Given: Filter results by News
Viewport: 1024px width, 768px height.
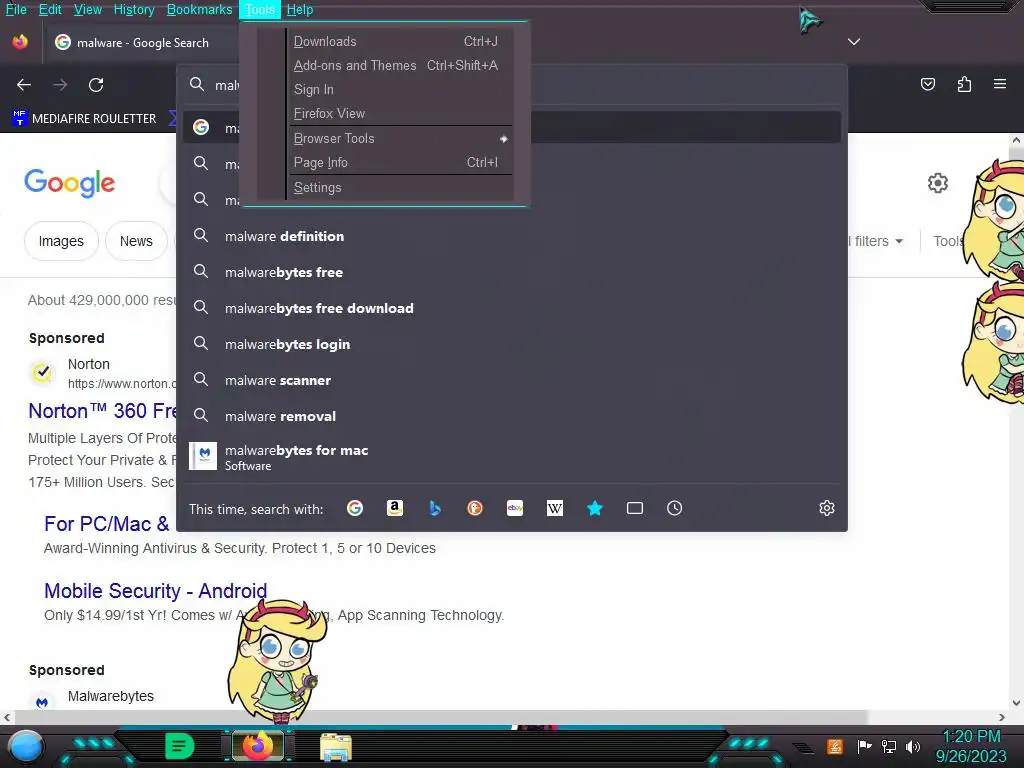Looking at the screenshot, I should coord(136,241).
